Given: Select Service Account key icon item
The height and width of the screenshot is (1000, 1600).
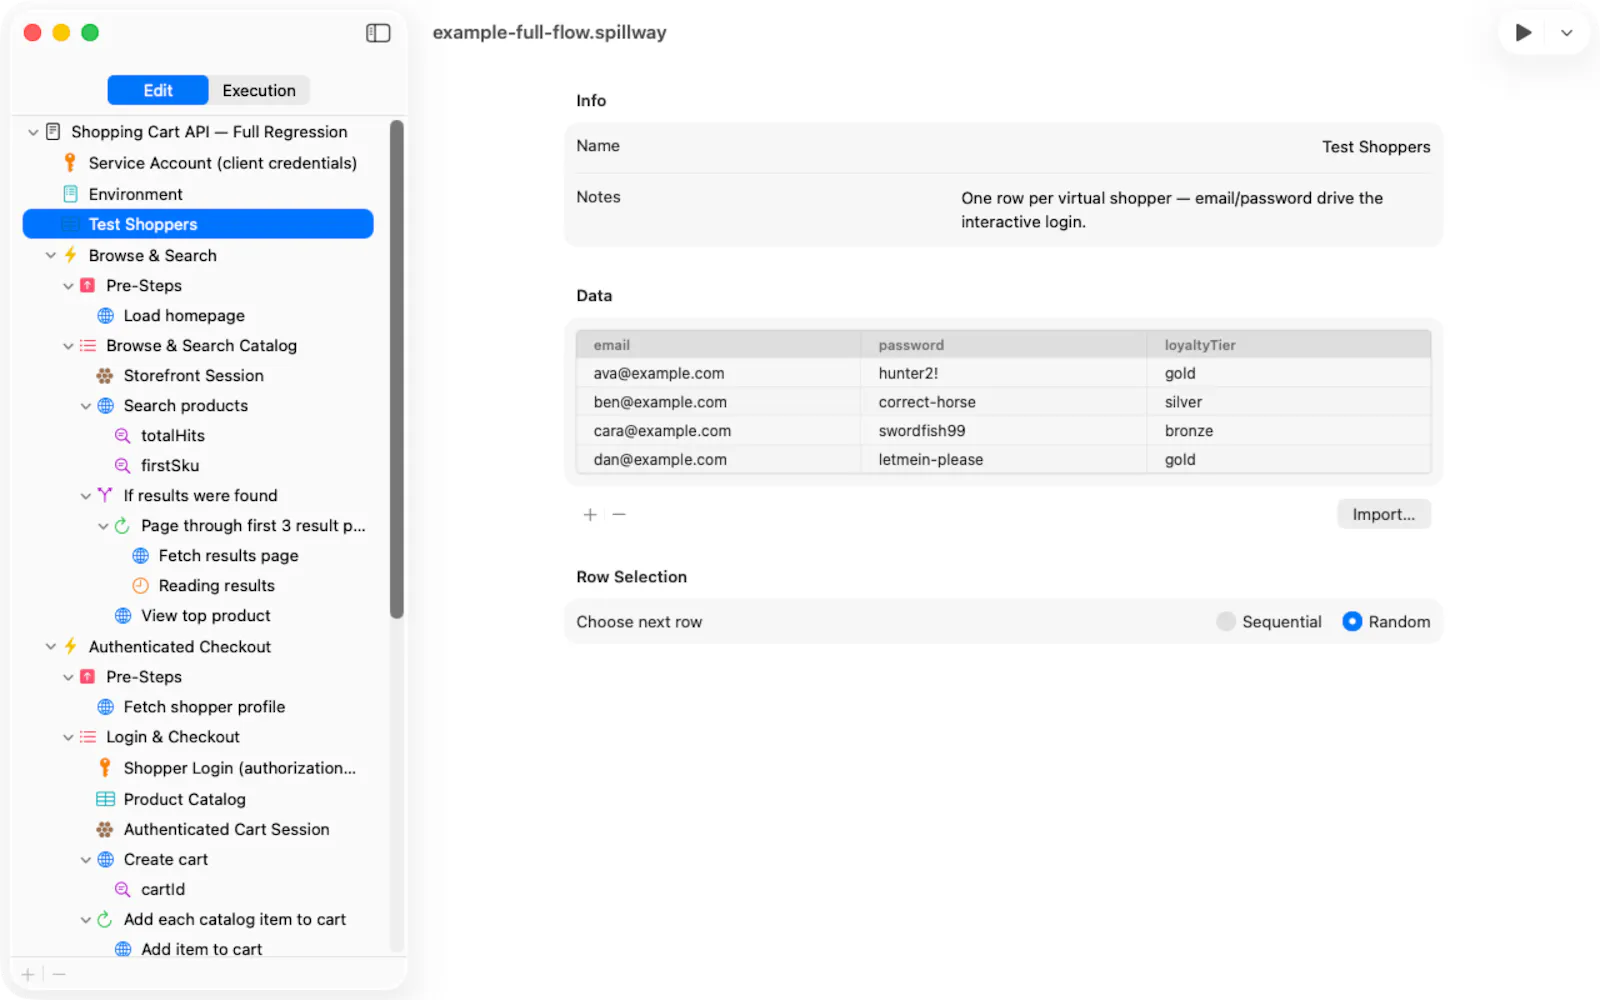Looking at the screenshot, I should pyautogui.click(x=70, y=162).
